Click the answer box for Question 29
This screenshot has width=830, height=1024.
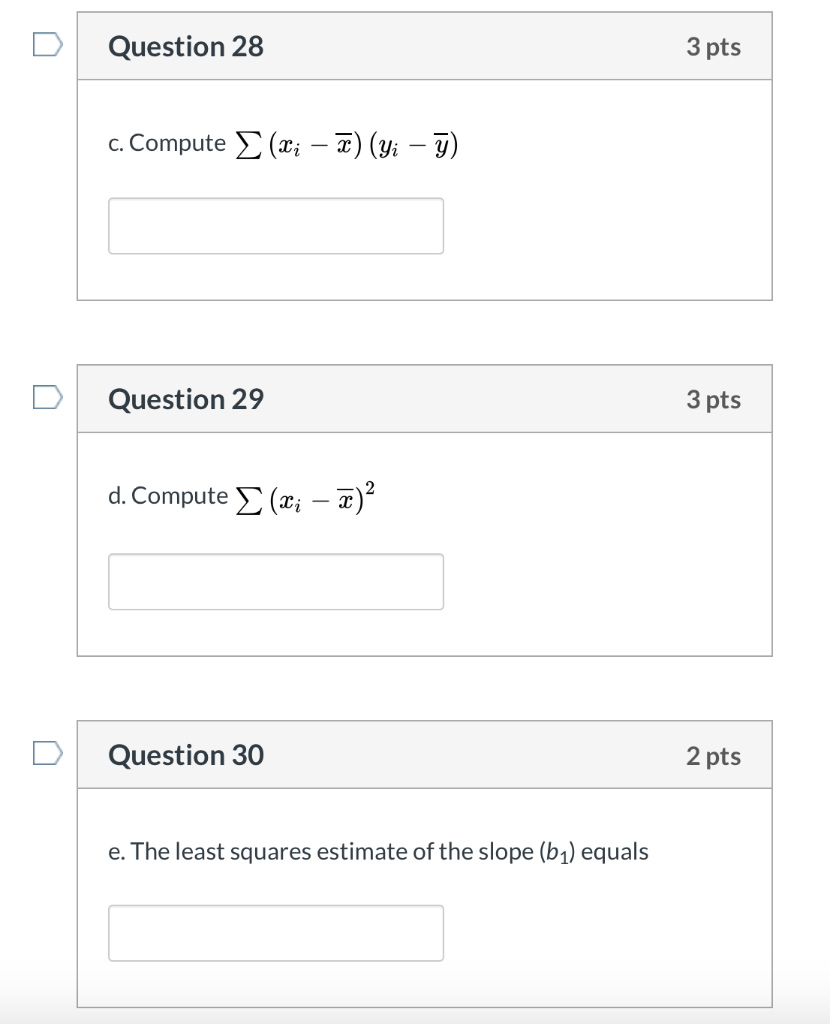pos(276,581)
